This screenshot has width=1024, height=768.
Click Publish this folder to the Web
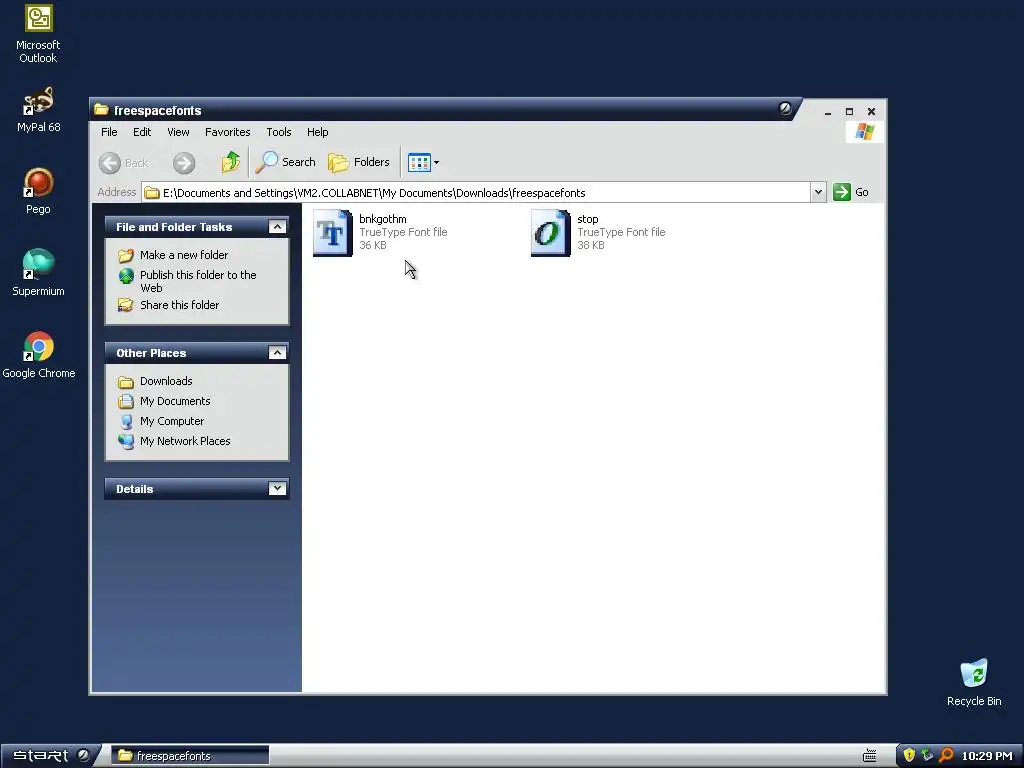tap(198, 281)
